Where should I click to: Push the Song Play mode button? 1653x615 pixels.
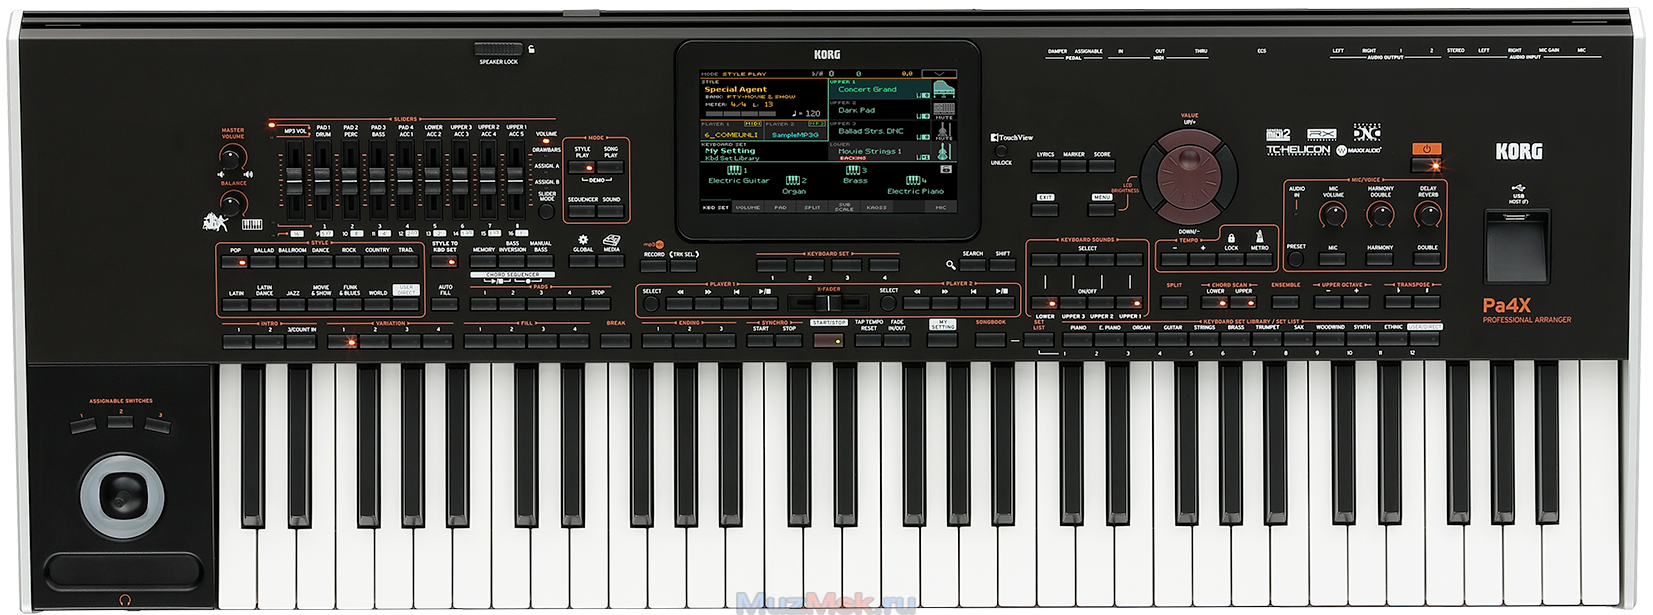[610, 167]
